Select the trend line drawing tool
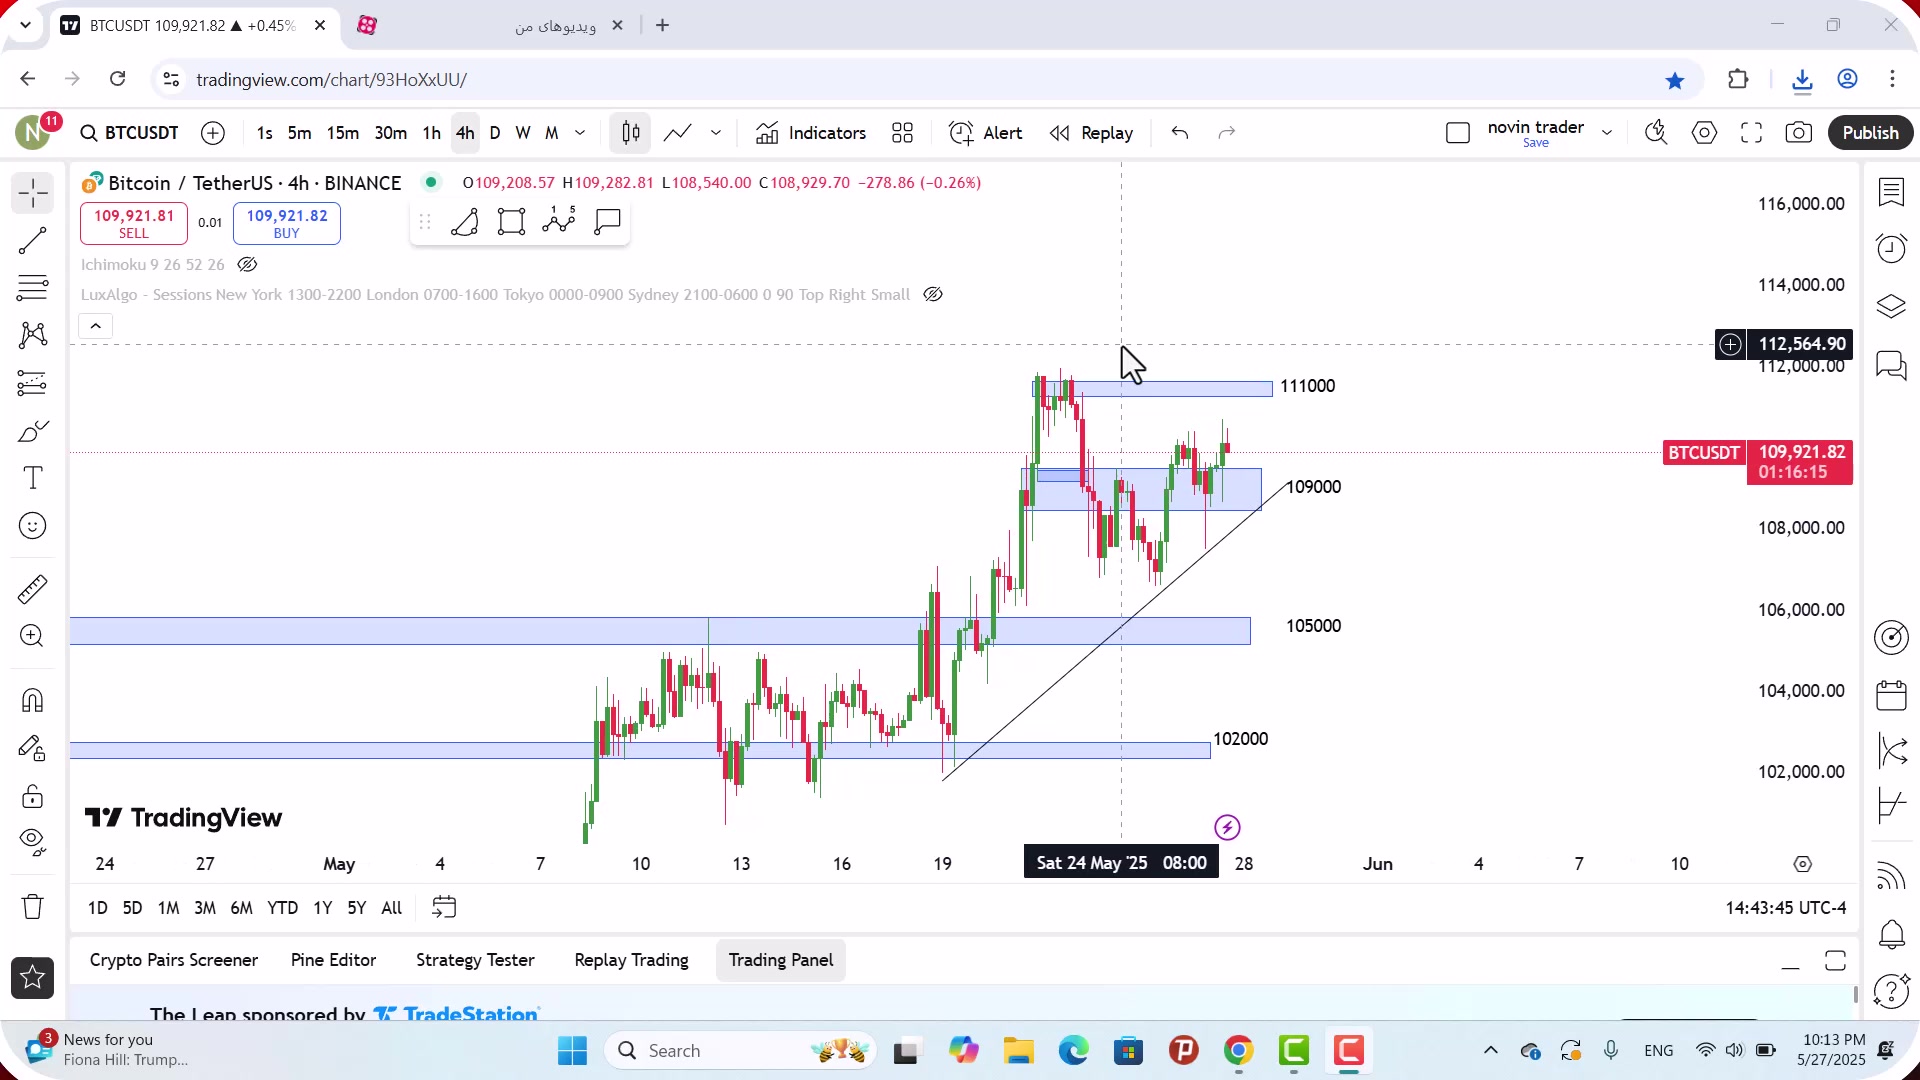The width and height of the screenshot is (1920, 1080). coord(32,240)
